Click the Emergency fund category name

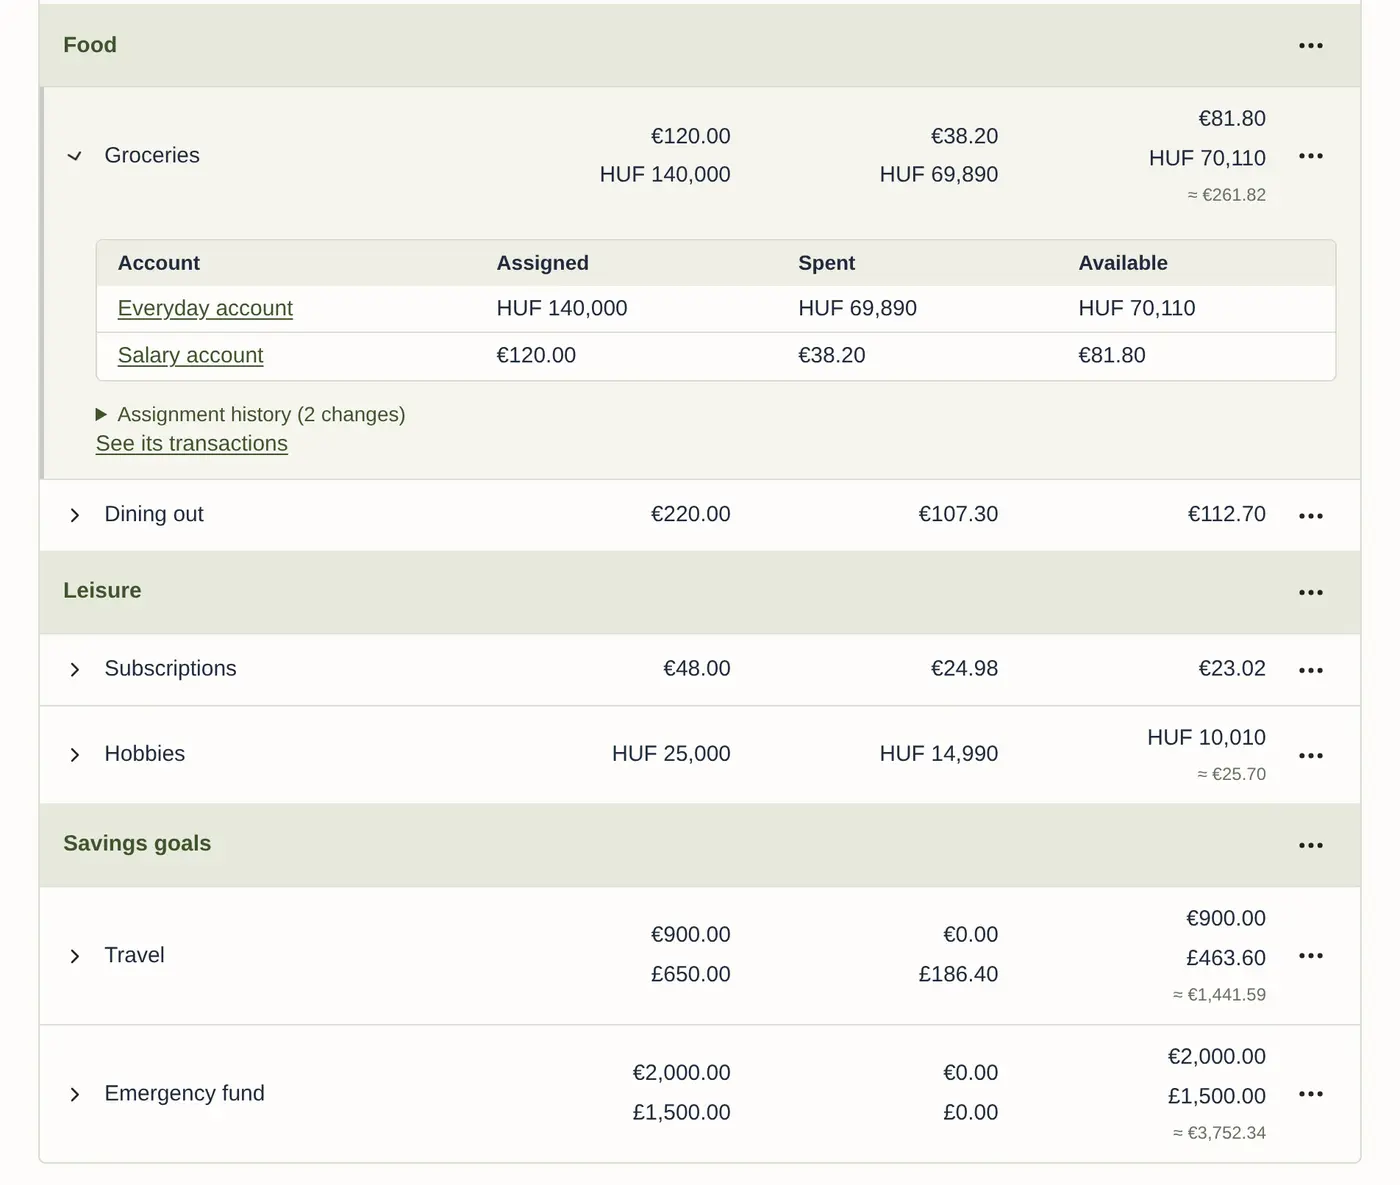[x=185, y=1093]
